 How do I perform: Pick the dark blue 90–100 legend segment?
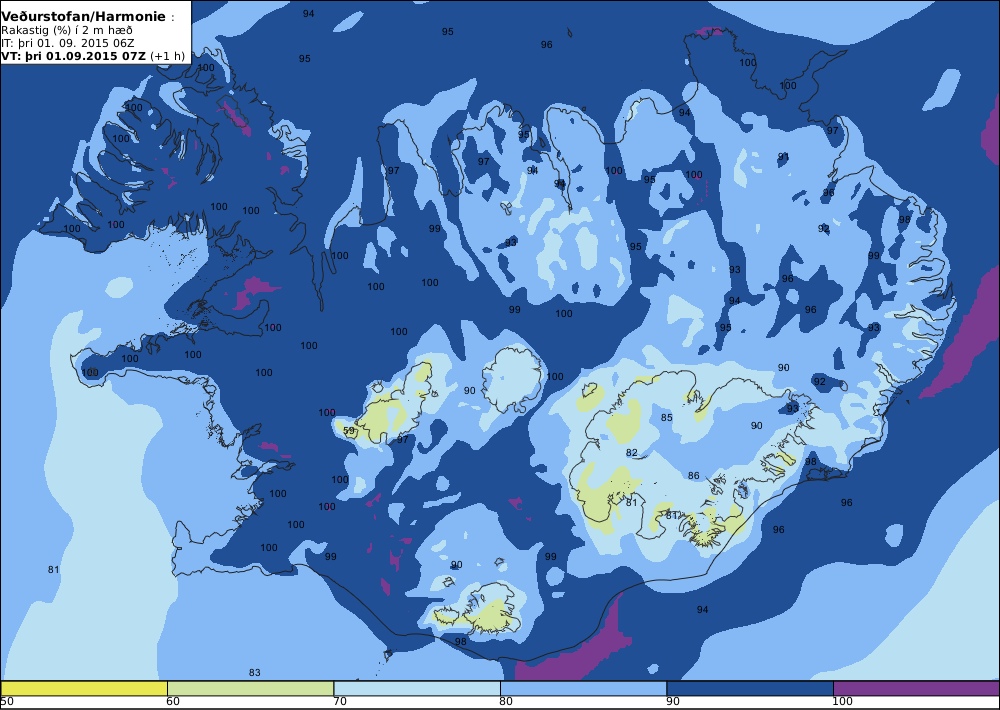click(x=750, y=688)
